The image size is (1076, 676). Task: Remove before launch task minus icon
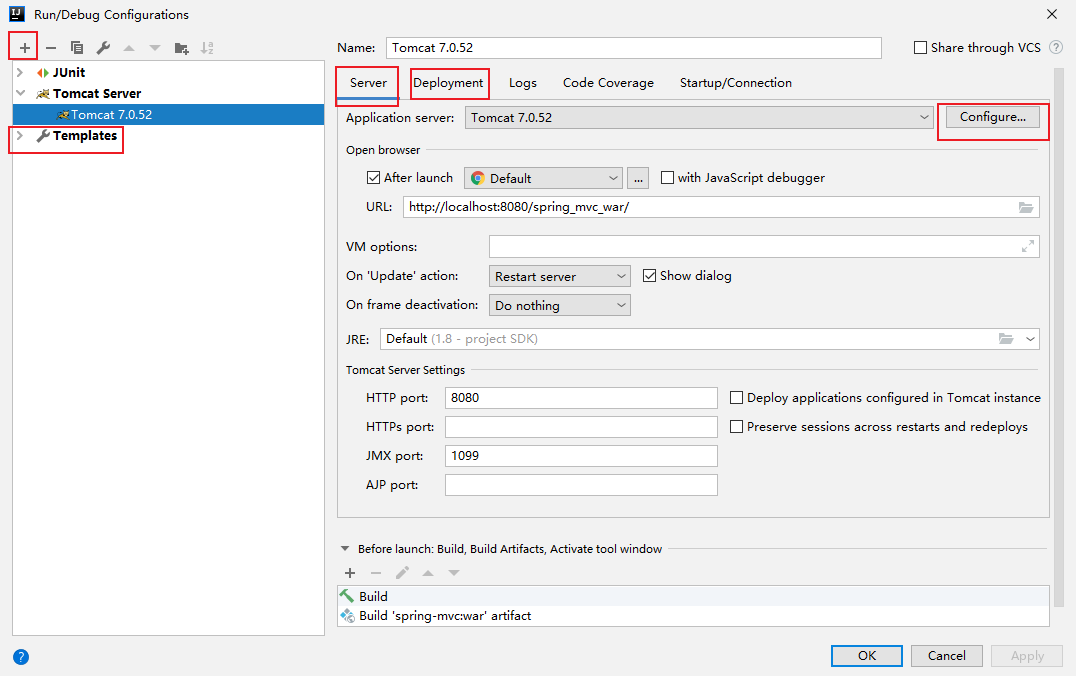pyautogui.click(x=376, y=573)
